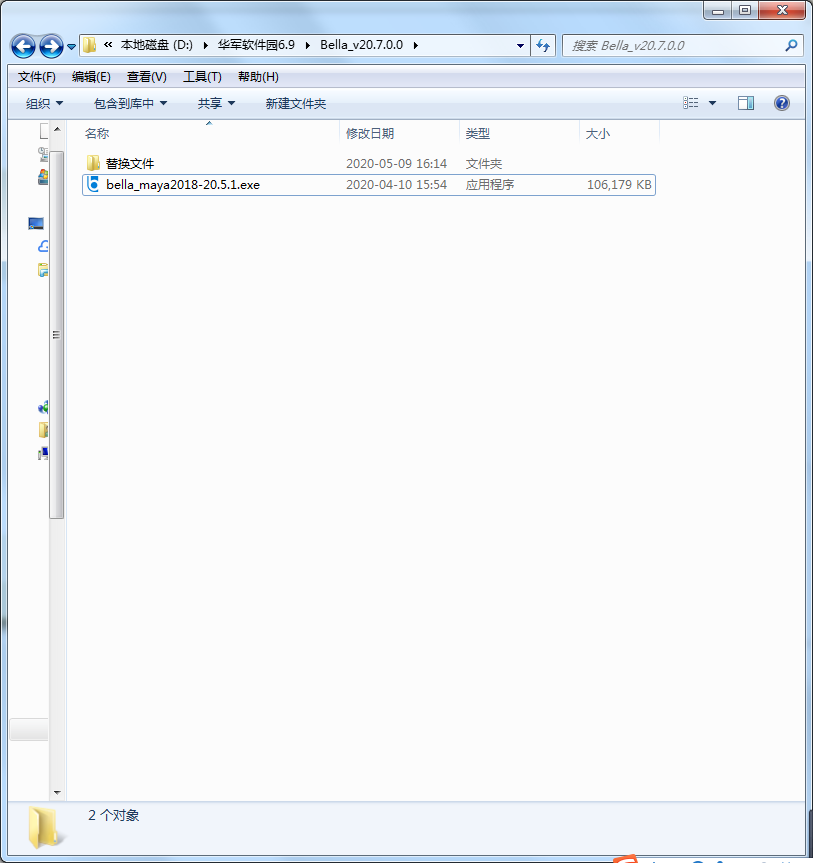This screenshot has width=813, height=863.
Task: Click the Bella_v20.7.0.0 breadcrumb segment
Action: click(362, 45)
